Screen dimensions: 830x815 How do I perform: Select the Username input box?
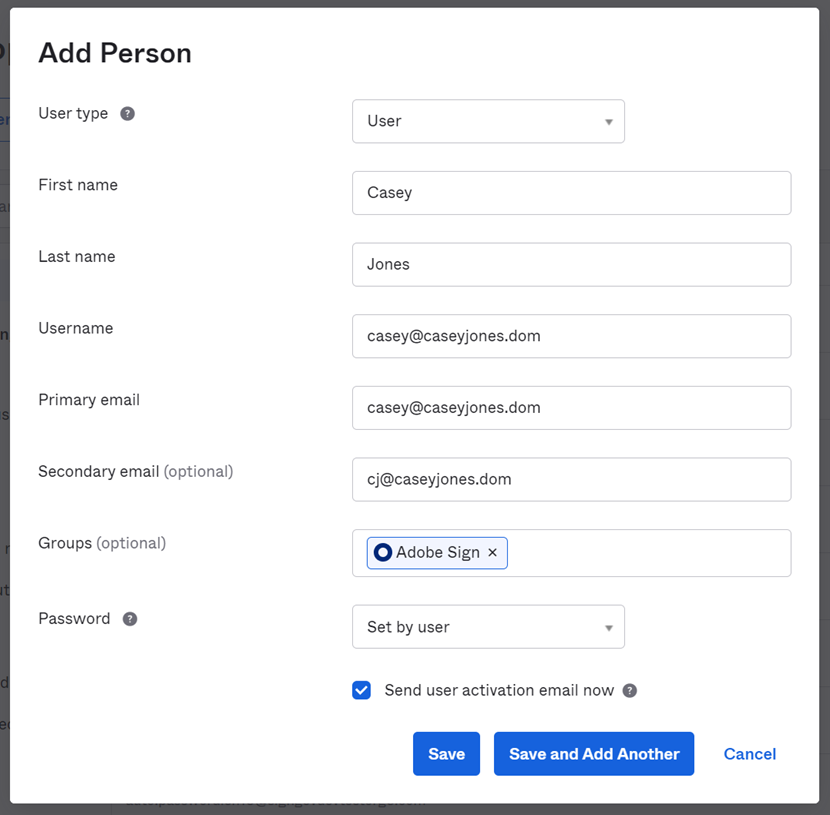(x=571, y=336)
